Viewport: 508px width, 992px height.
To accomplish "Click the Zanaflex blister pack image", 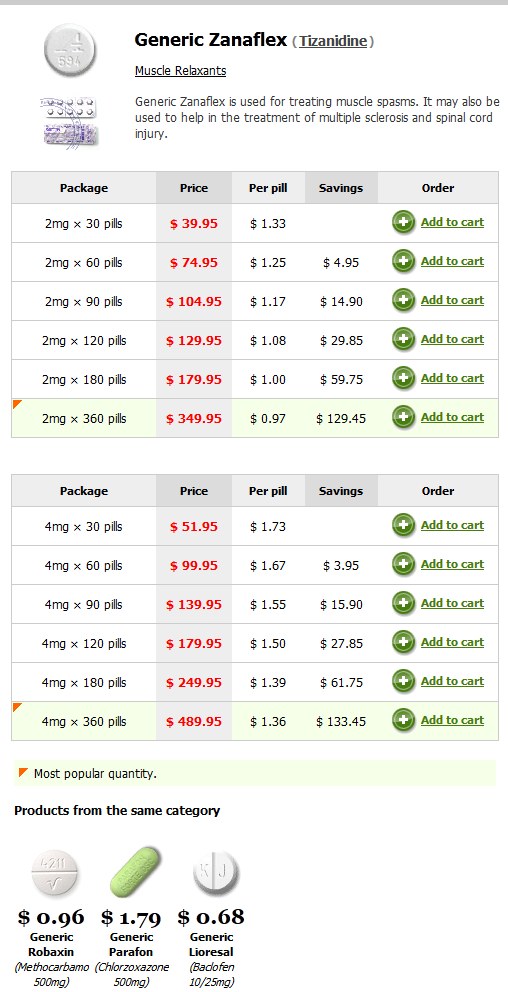I will (x=69, y=120).
